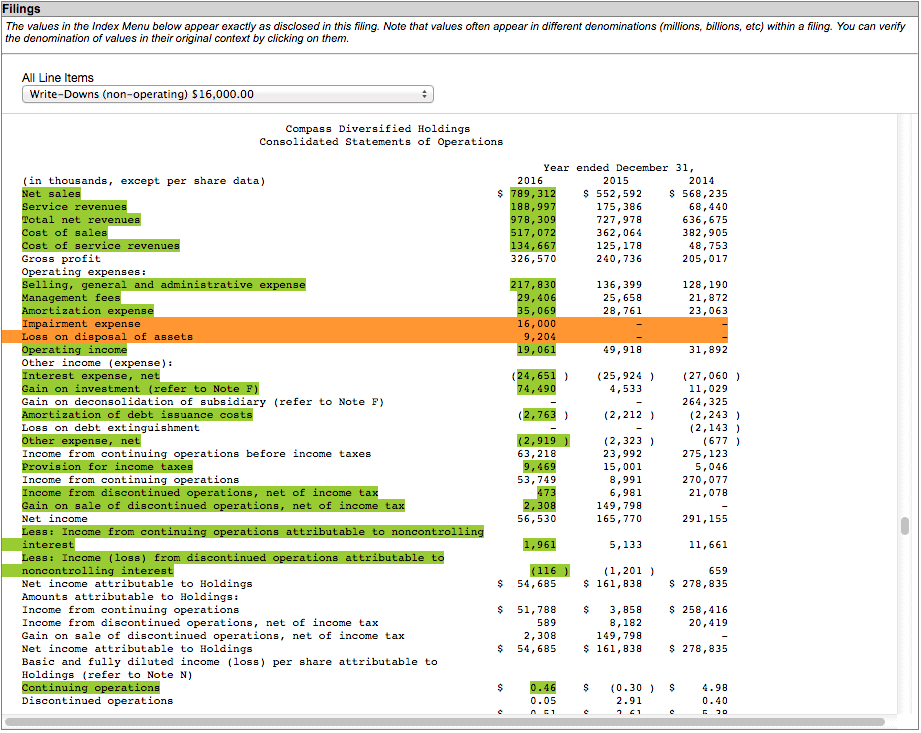Image resolution: width=921 pixels, height=733 pixels.
Task: Select the highlighted Continuing operations label
Action: click(x=91, y=688)
